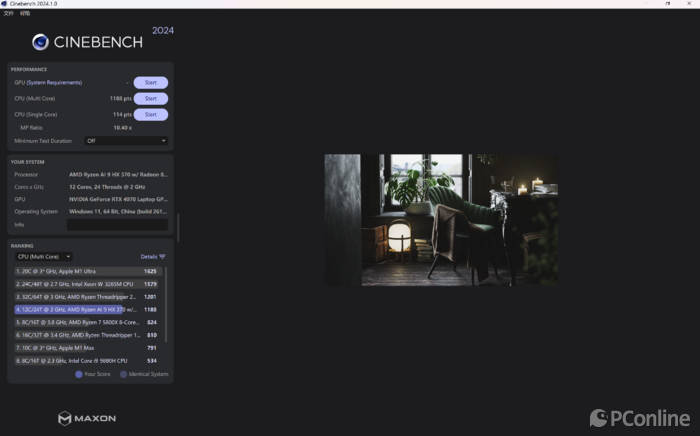The height and width of the screenshot is (436, 700).
Task: Select the 32C/64T AMD Ryzen Threadripper row
Action: [x=87, y=297]
